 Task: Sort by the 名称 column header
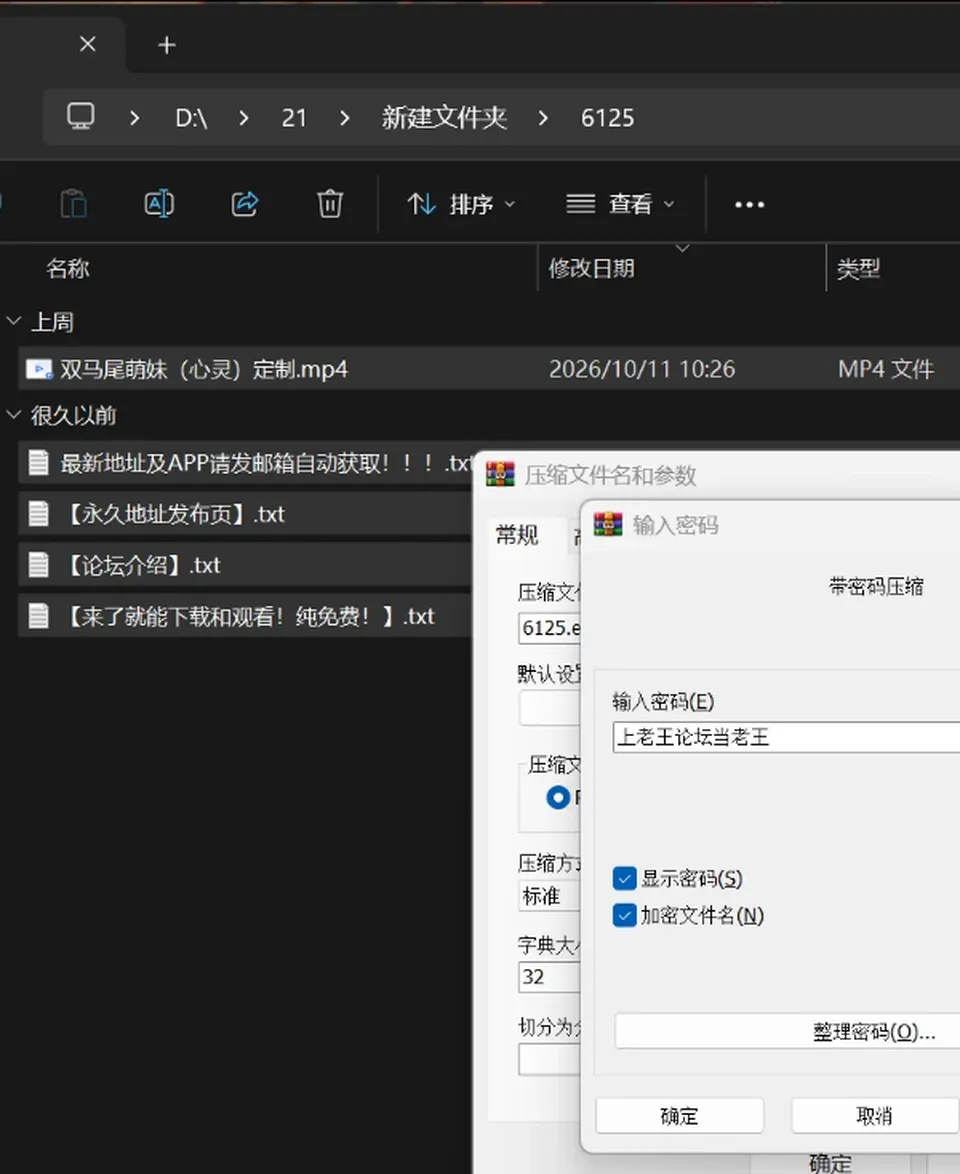(x=67, y=268)
